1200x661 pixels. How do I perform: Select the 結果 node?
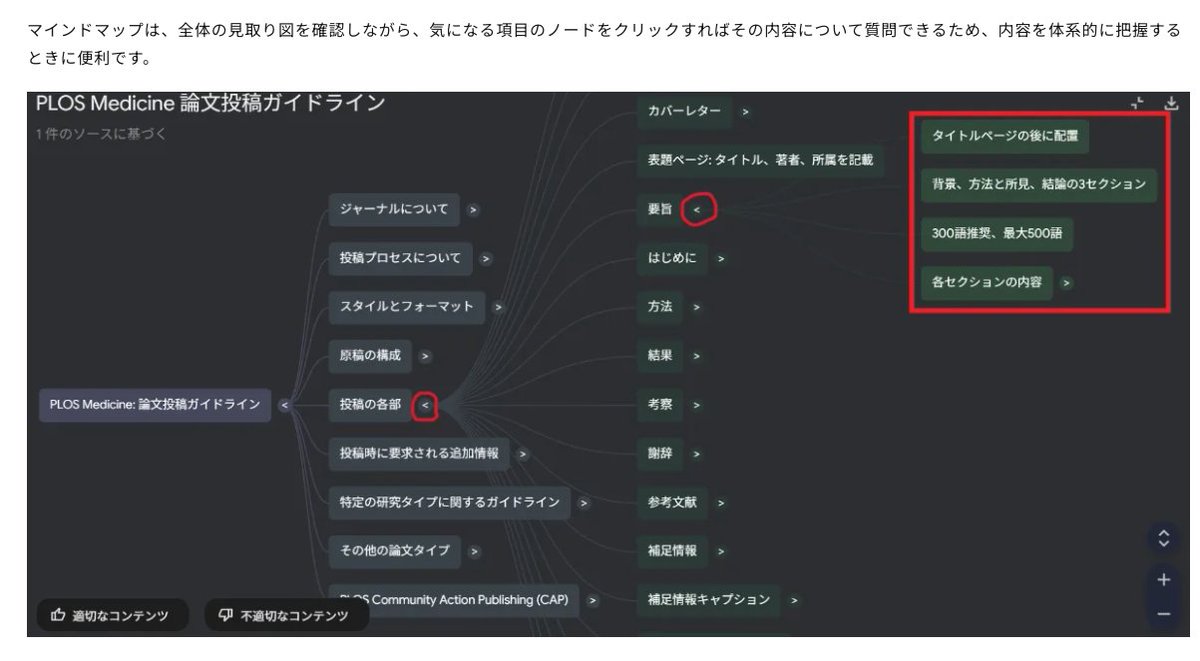pyautogui.click(x=660, y=356)
